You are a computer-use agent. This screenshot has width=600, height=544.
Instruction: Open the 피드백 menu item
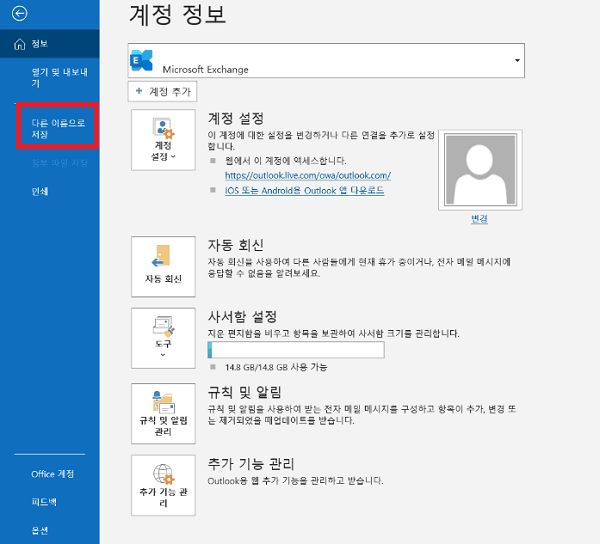[44, 502]
